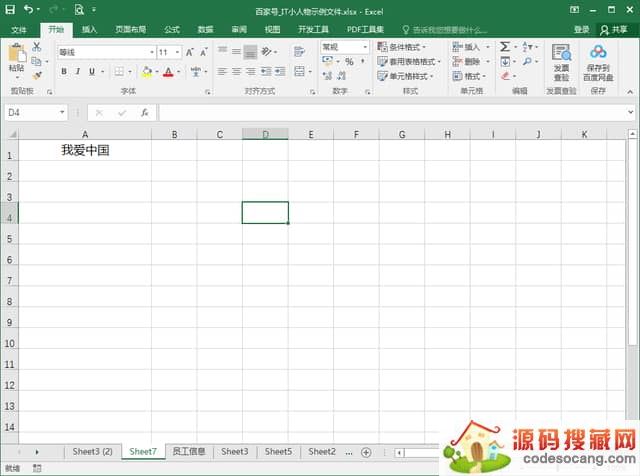Click the AutoSum sigma icon
The height and width of the screenshot is (476, 640).
point(505,47)
